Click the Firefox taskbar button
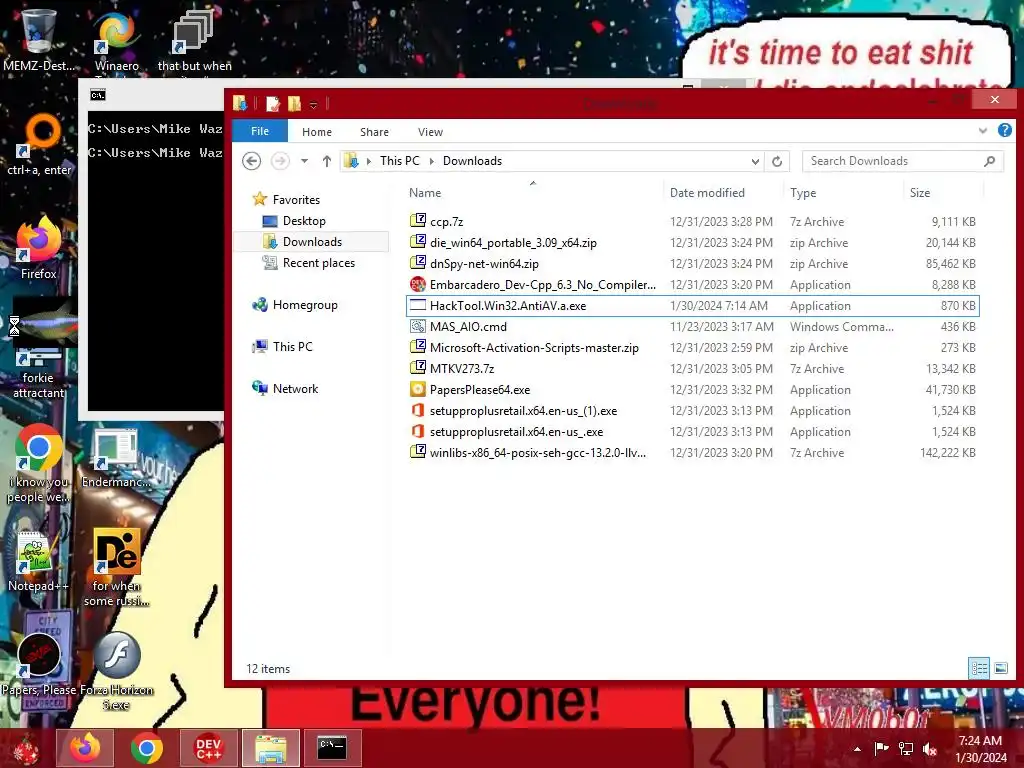This screenshot has width=1024, height=768. (x=85, y=748)
